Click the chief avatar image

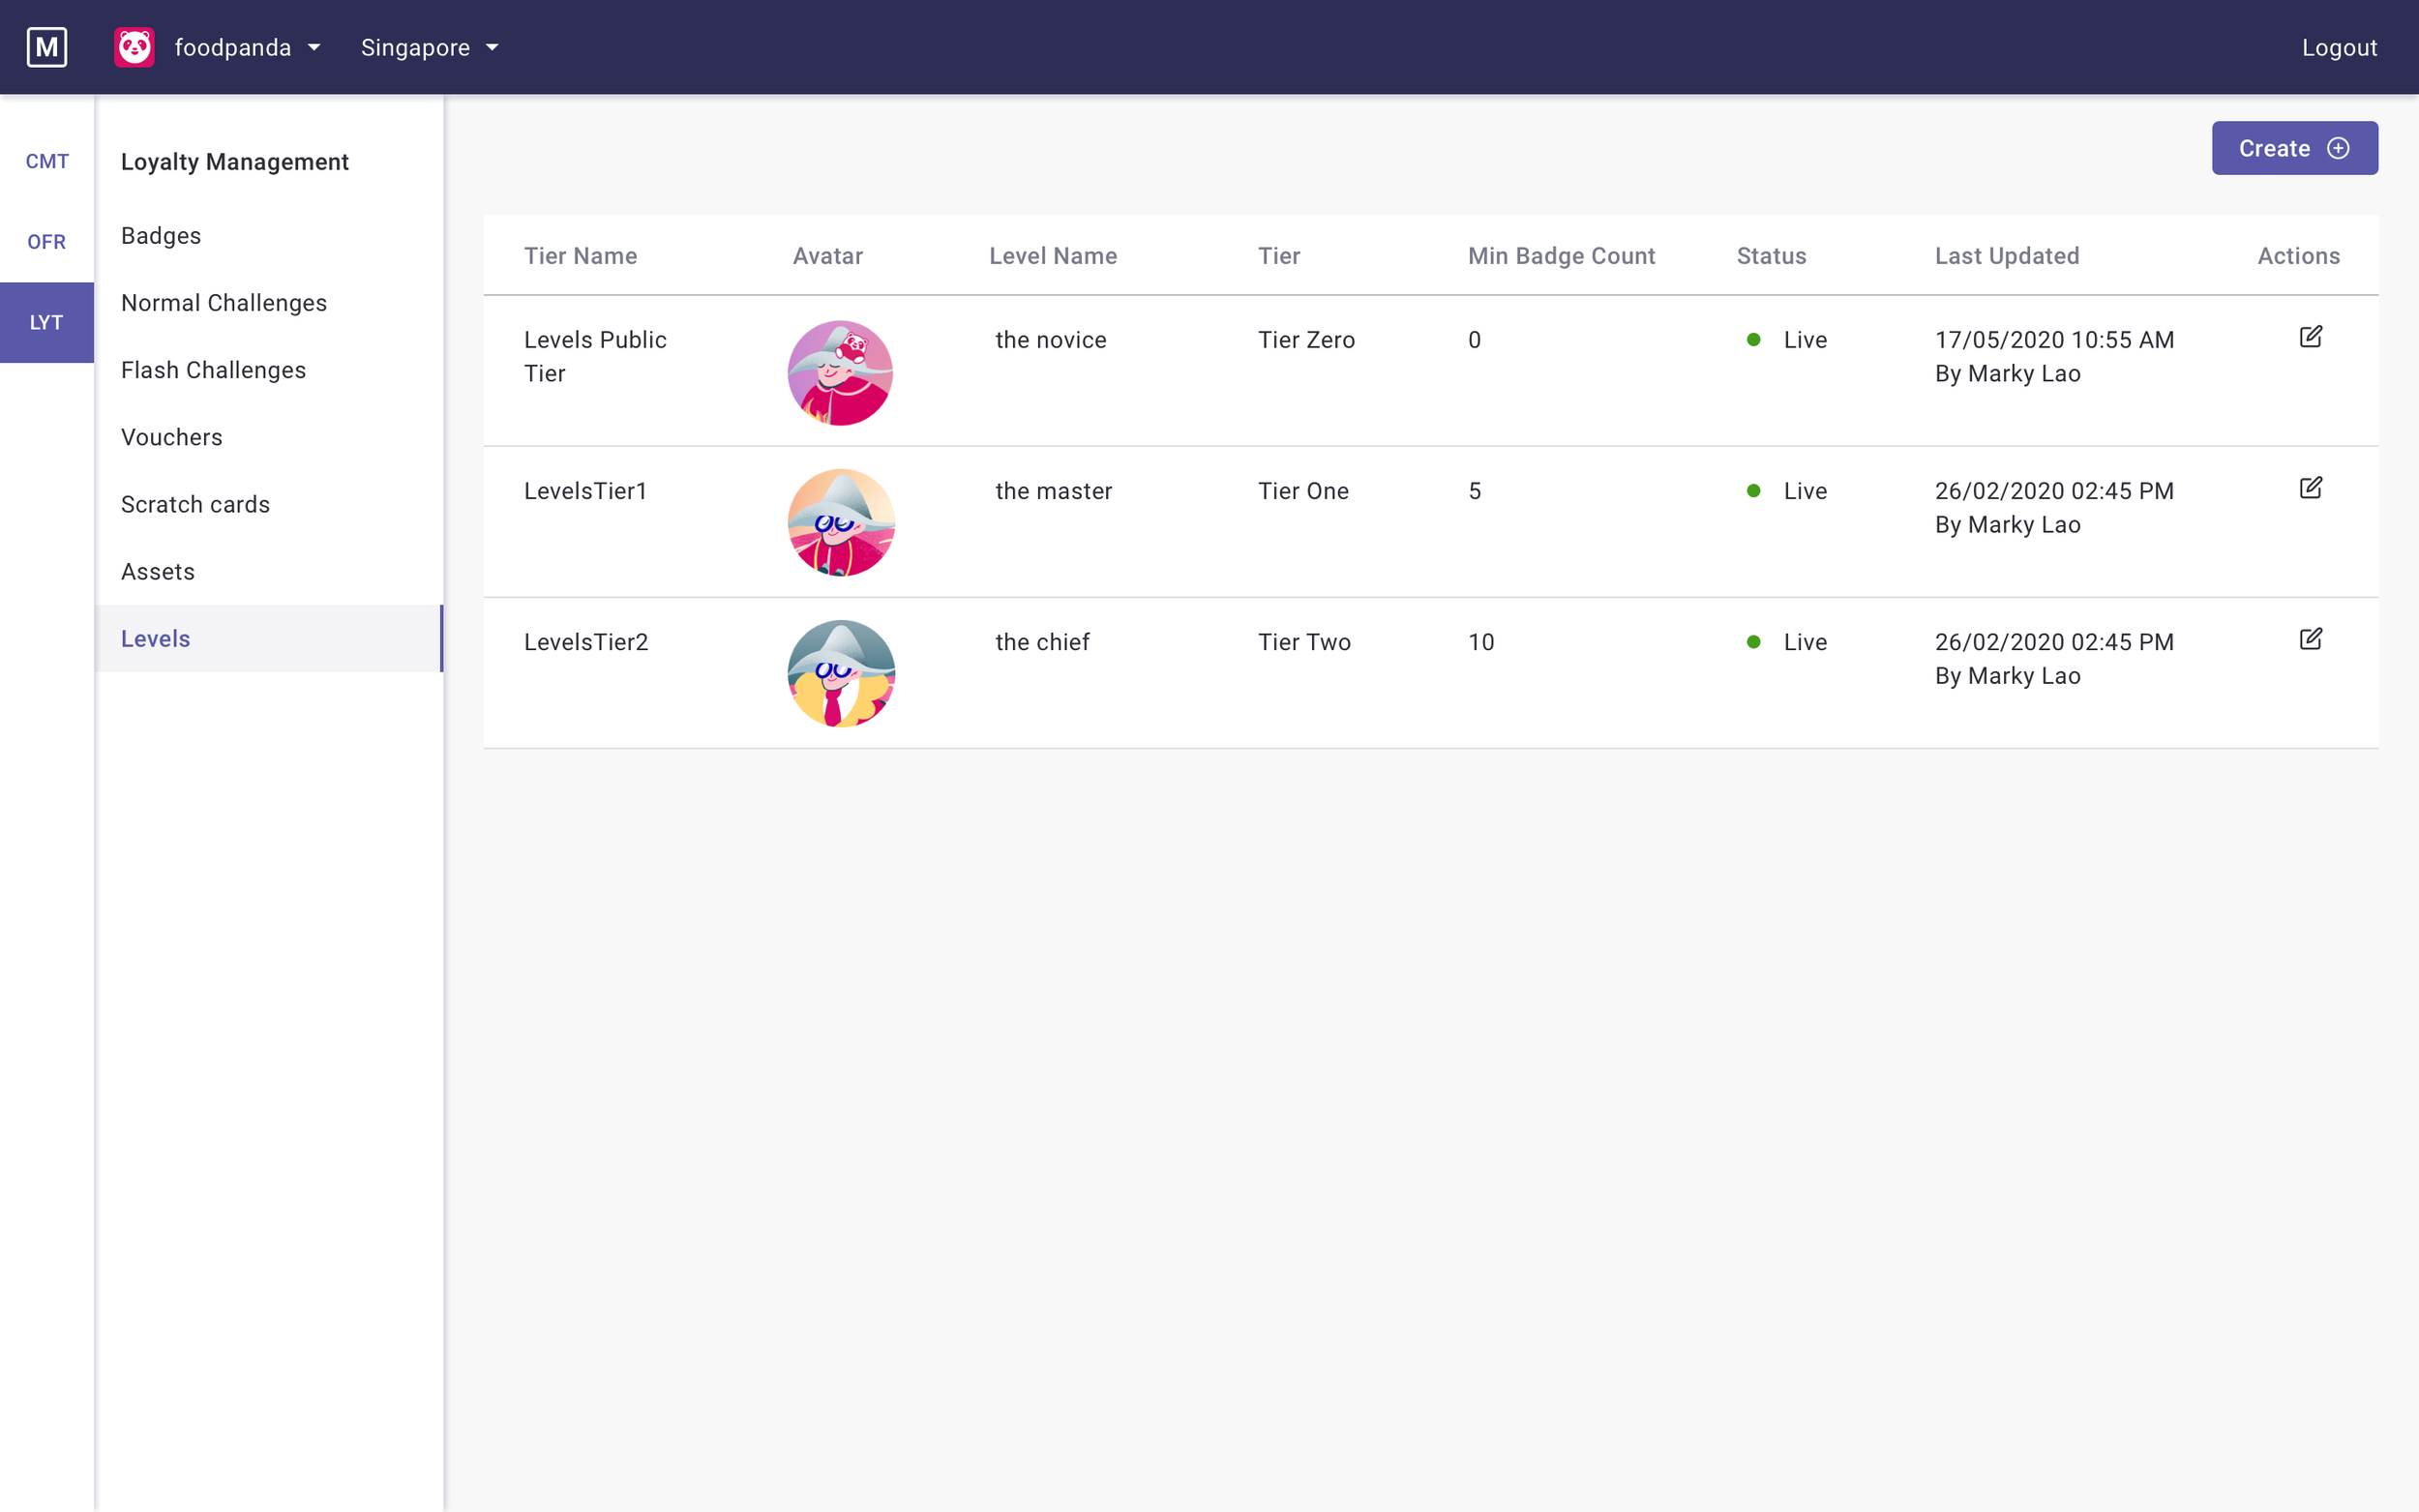point(840,673)
